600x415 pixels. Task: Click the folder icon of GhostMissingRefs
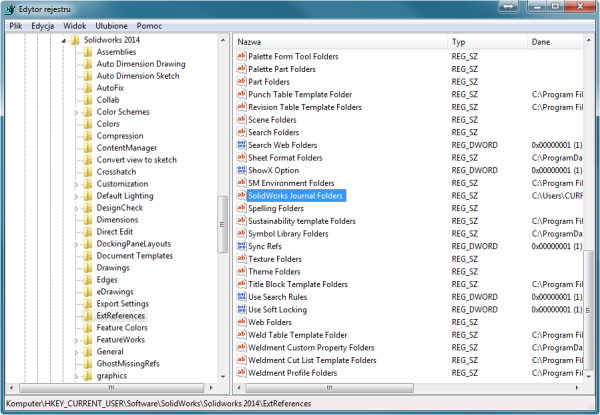tap(88, 363)
